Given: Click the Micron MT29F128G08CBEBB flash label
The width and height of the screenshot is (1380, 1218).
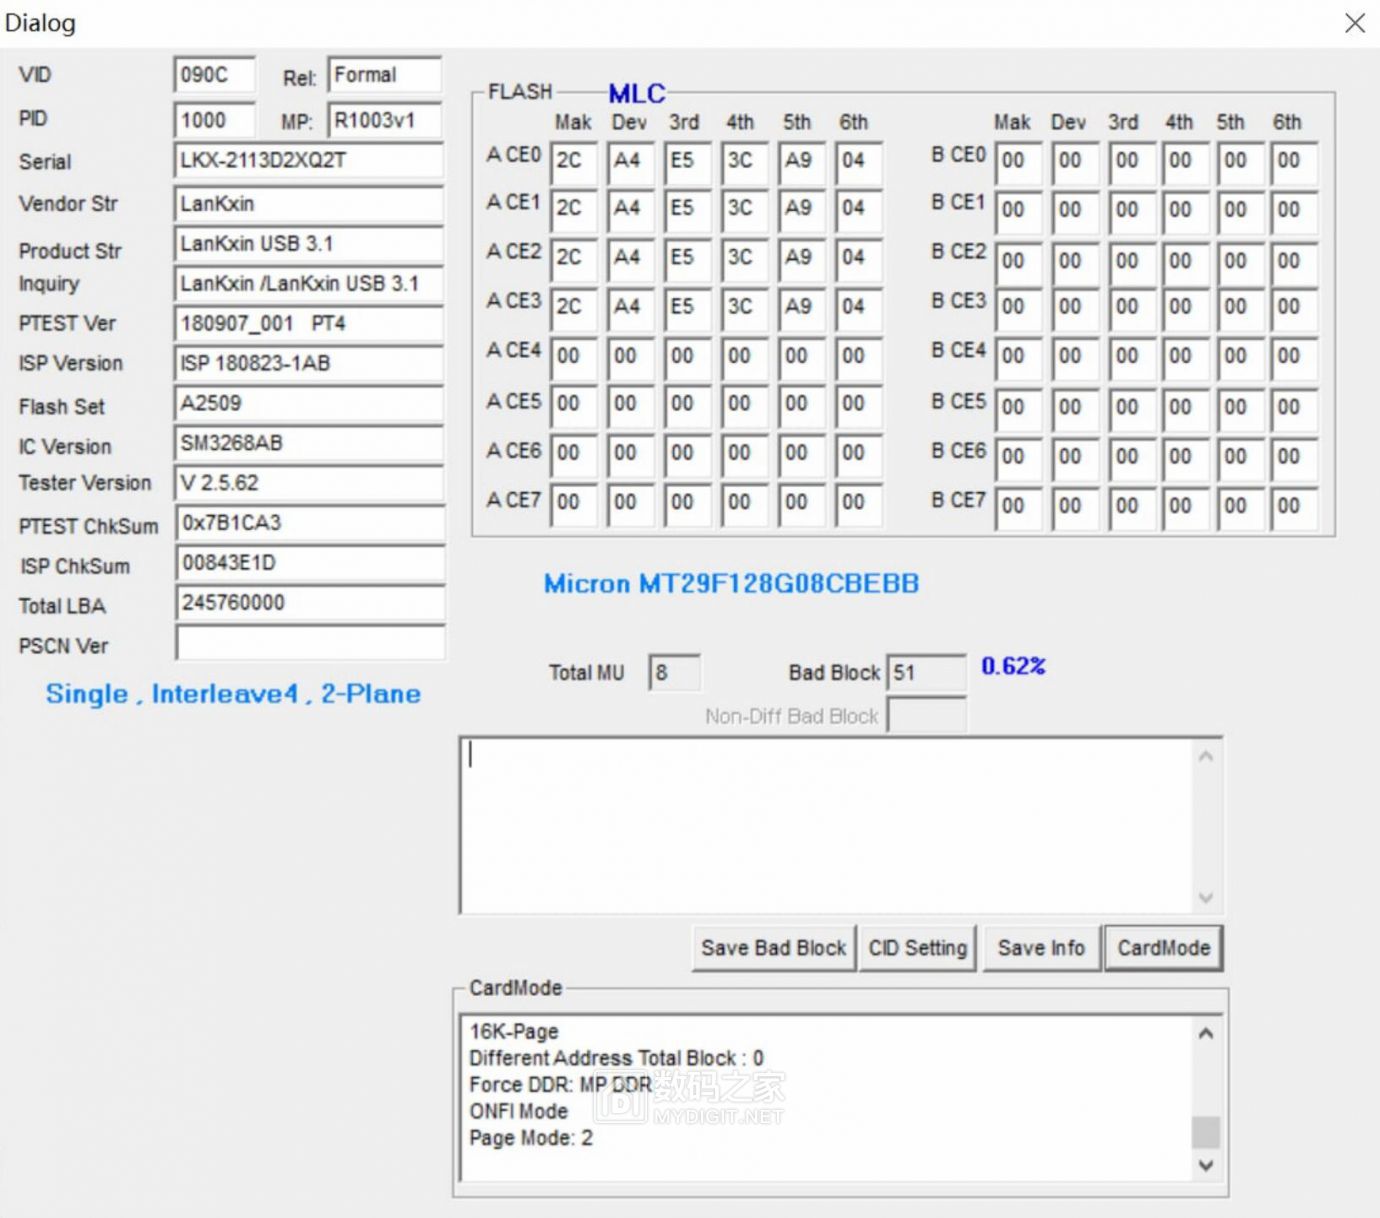Looking at the screenshot, I should click(x=731, y=584).
